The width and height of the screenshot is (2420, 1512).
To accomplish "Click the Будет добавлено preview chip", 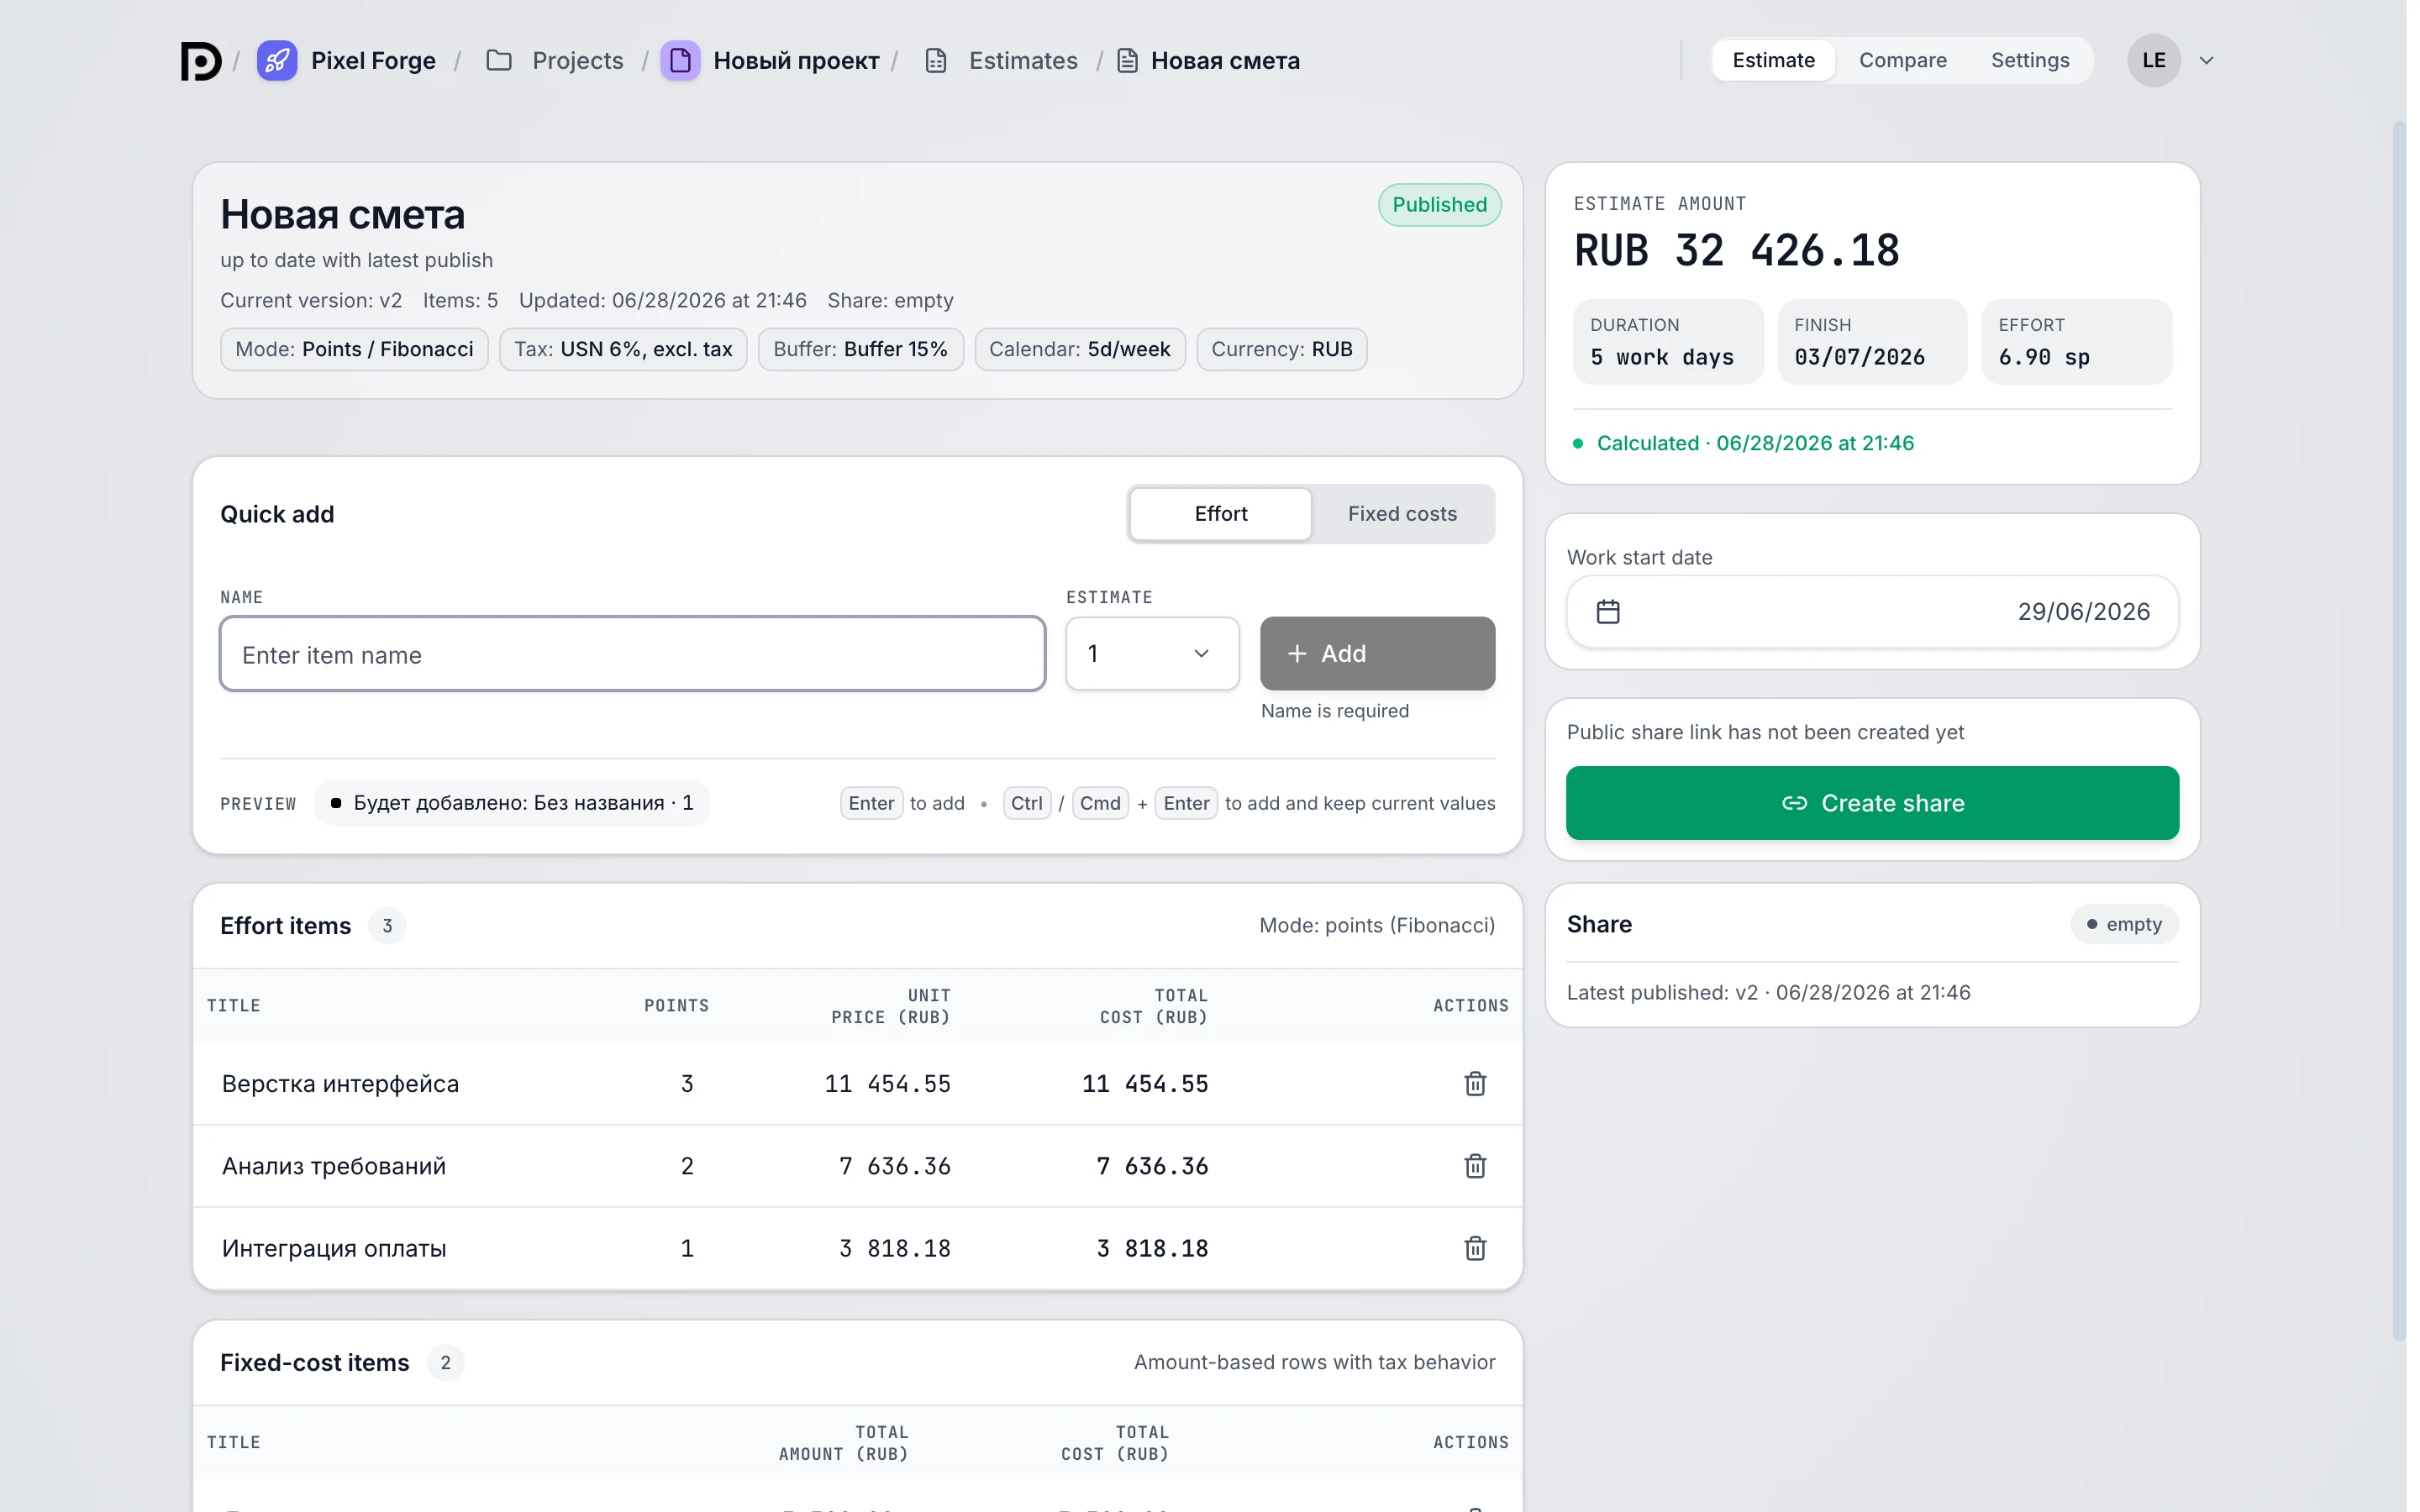I will 512,803.
